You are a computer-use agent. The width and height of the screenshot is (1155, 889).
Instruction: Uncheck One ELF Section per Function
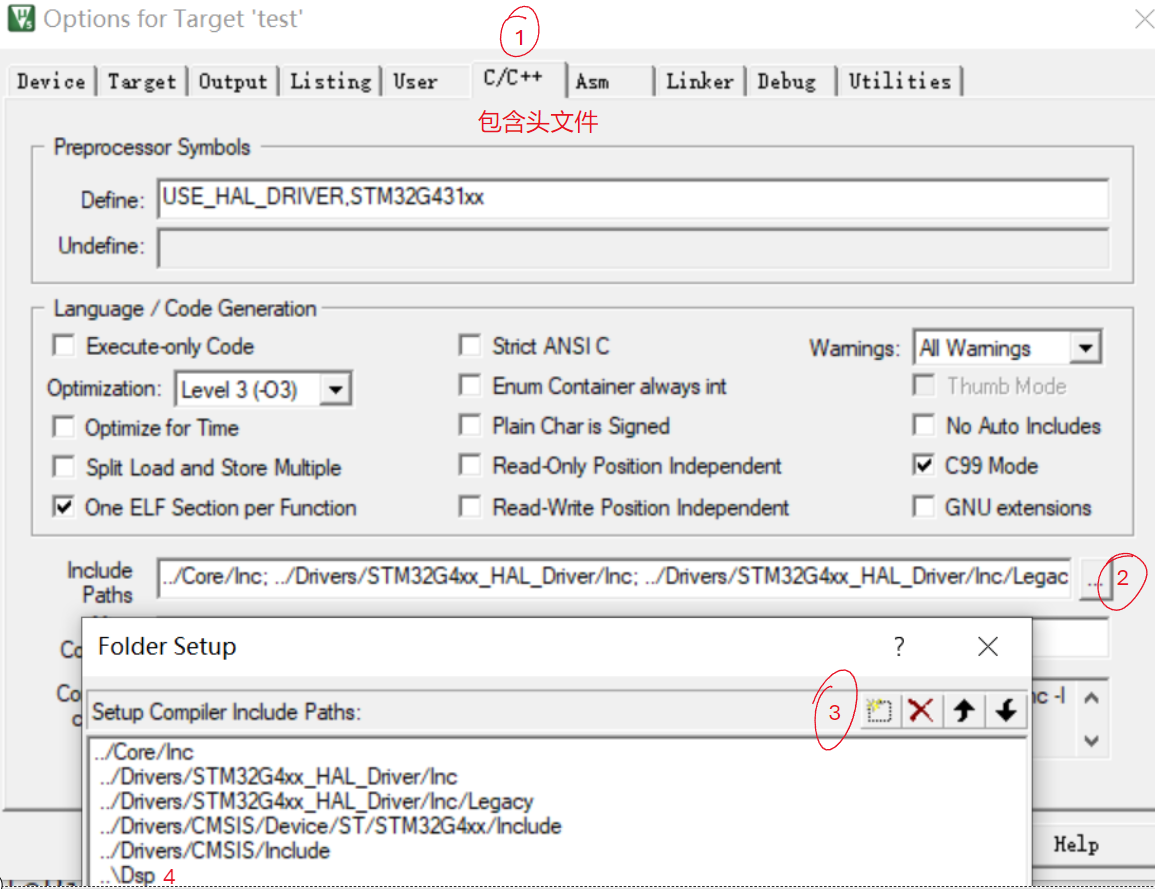pos(64,508)
